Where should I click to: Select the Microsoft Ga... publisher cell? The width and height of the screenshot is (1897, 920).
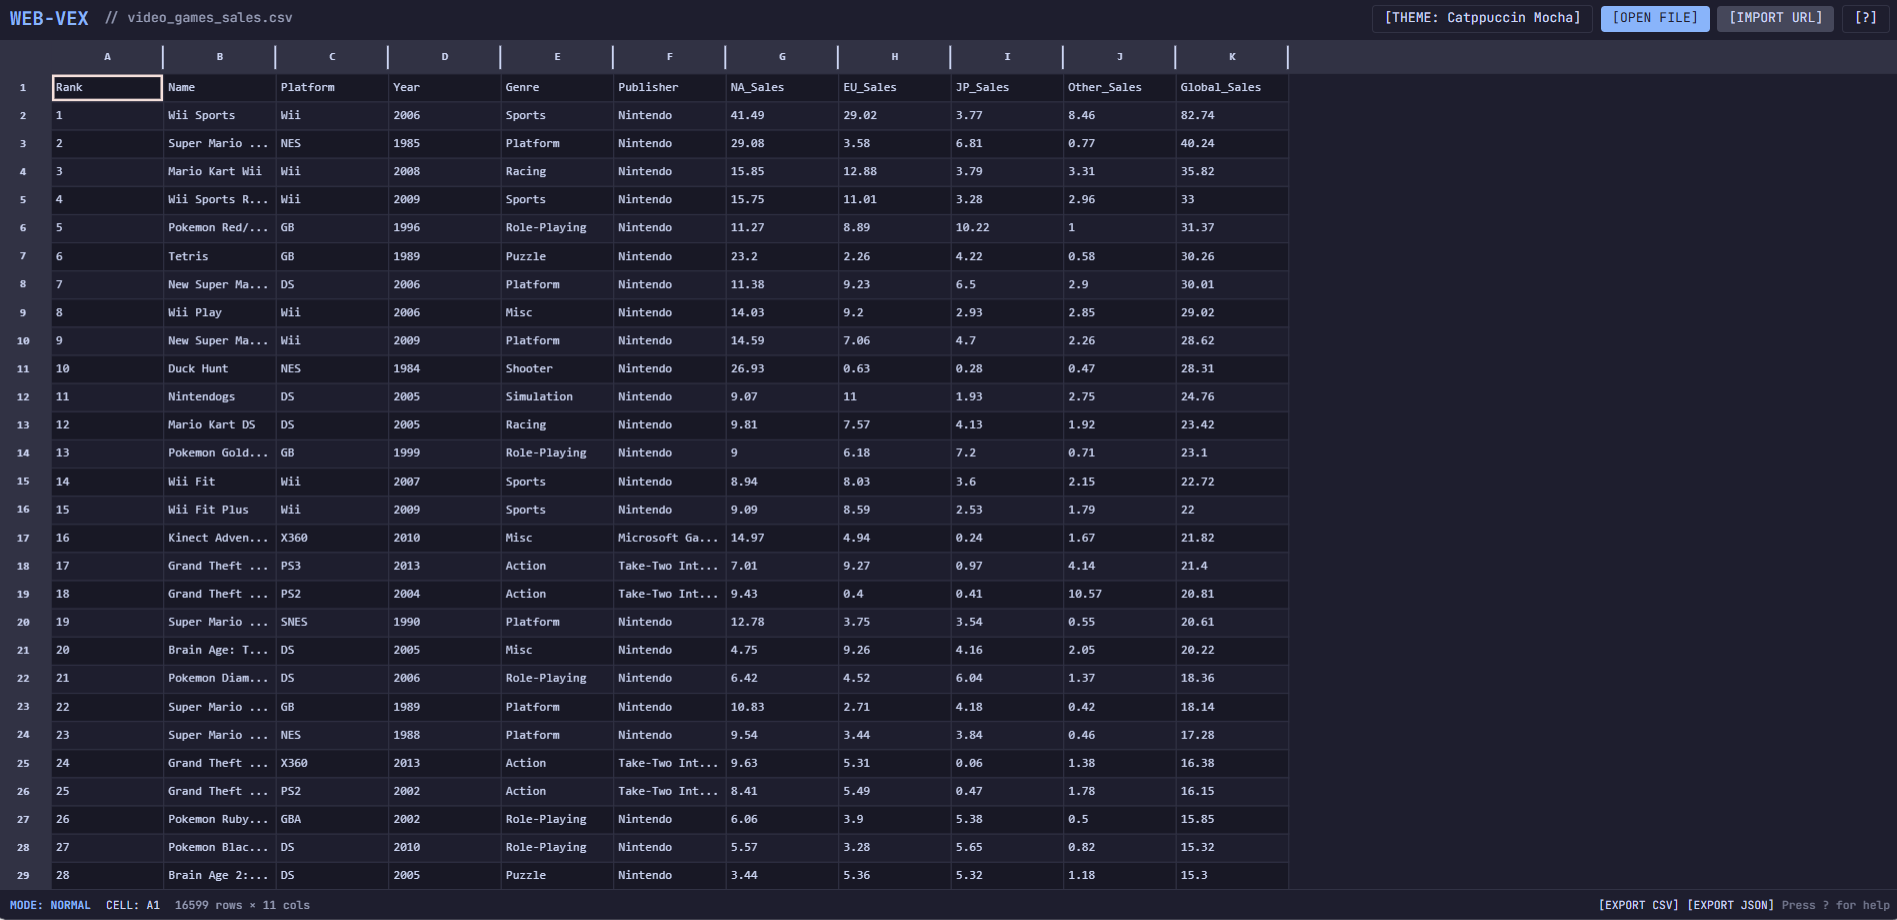(x=669, y=538)
